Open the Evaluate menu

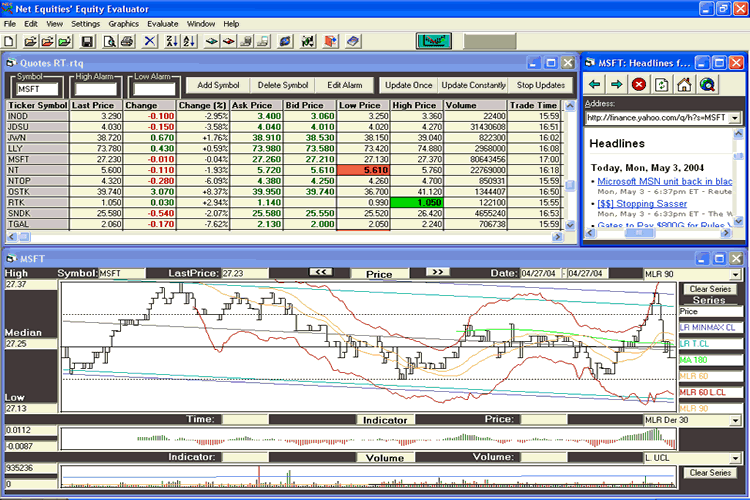[163, 23]
